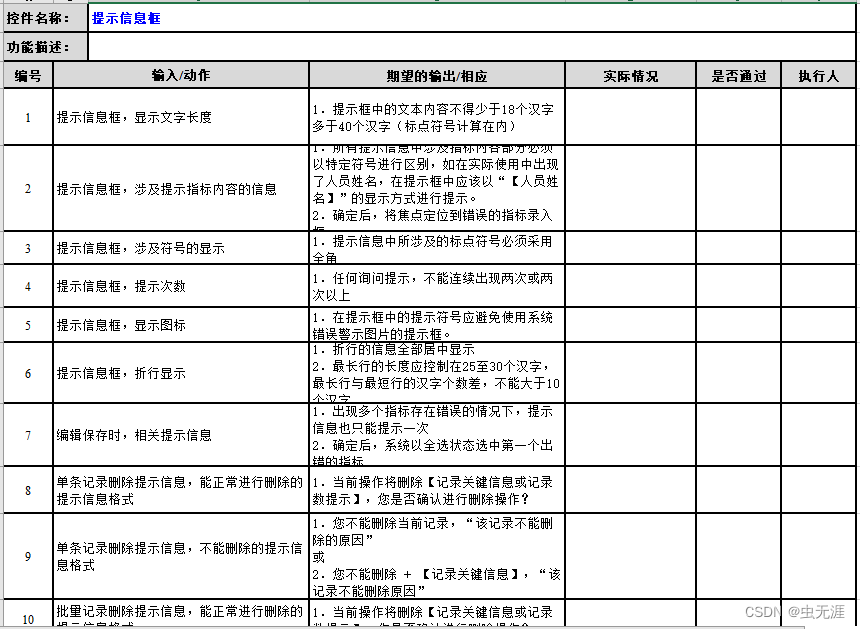860x629 pixels.
Task: Click the cell 提示信息框，涉及符号的显示
Action: [x=181, y=248]
